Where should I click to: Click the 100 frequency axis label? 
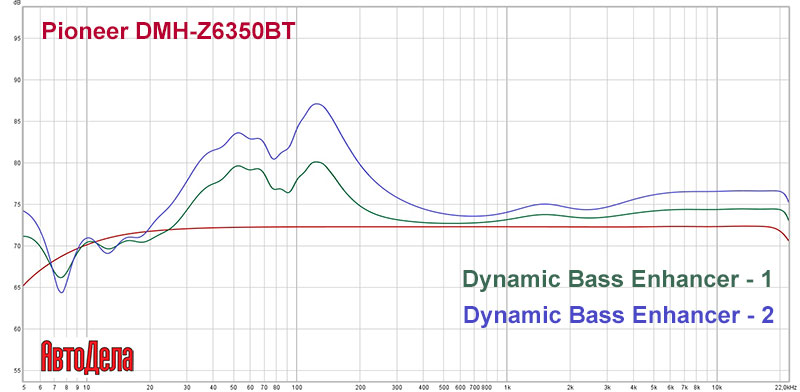point(297,387)
